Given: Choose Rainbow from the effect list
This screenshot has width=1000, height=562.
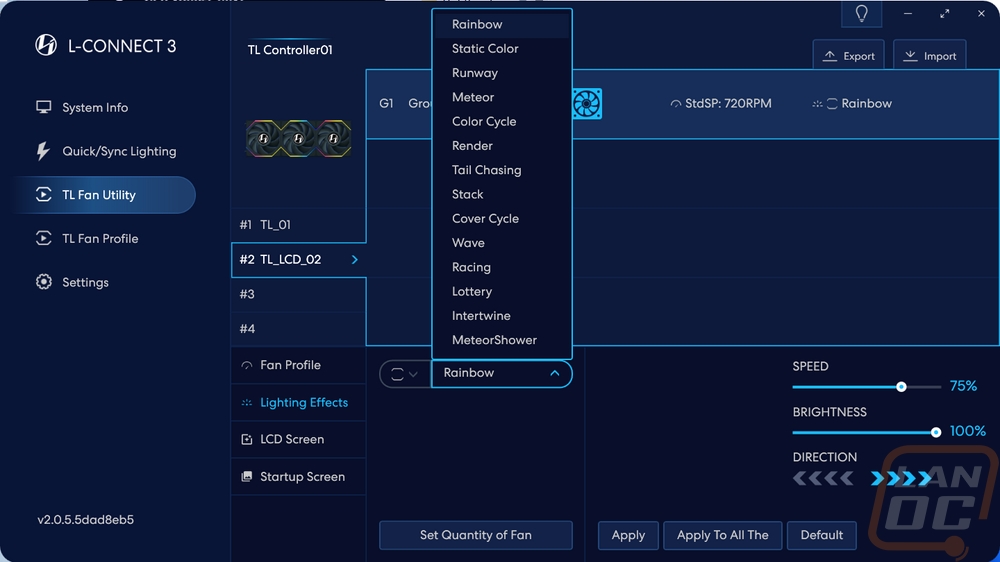Looking at the screenshot, I should (x=502, y=24).
